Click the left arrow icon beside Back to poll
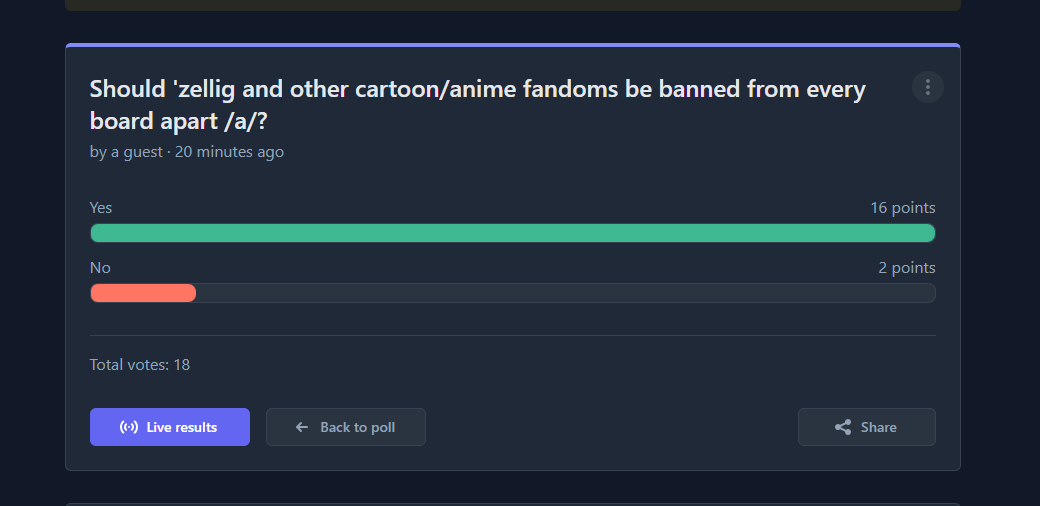This screenshot has width=1040, height=506. pyautogui.click(x=302, y=427)
